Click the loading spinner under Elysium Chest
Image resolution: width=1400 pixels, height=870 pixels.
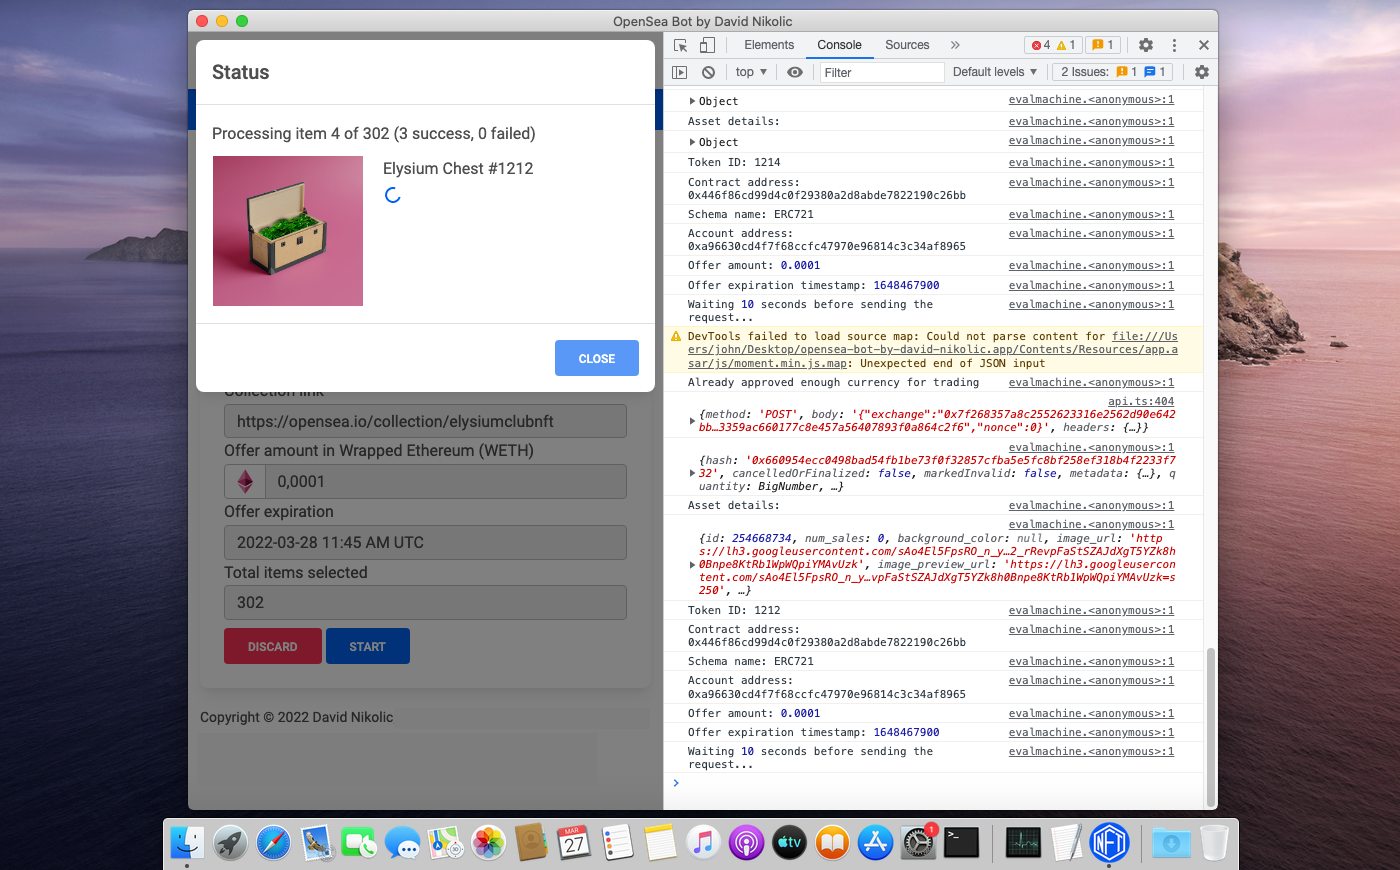(x=393, y=195)
